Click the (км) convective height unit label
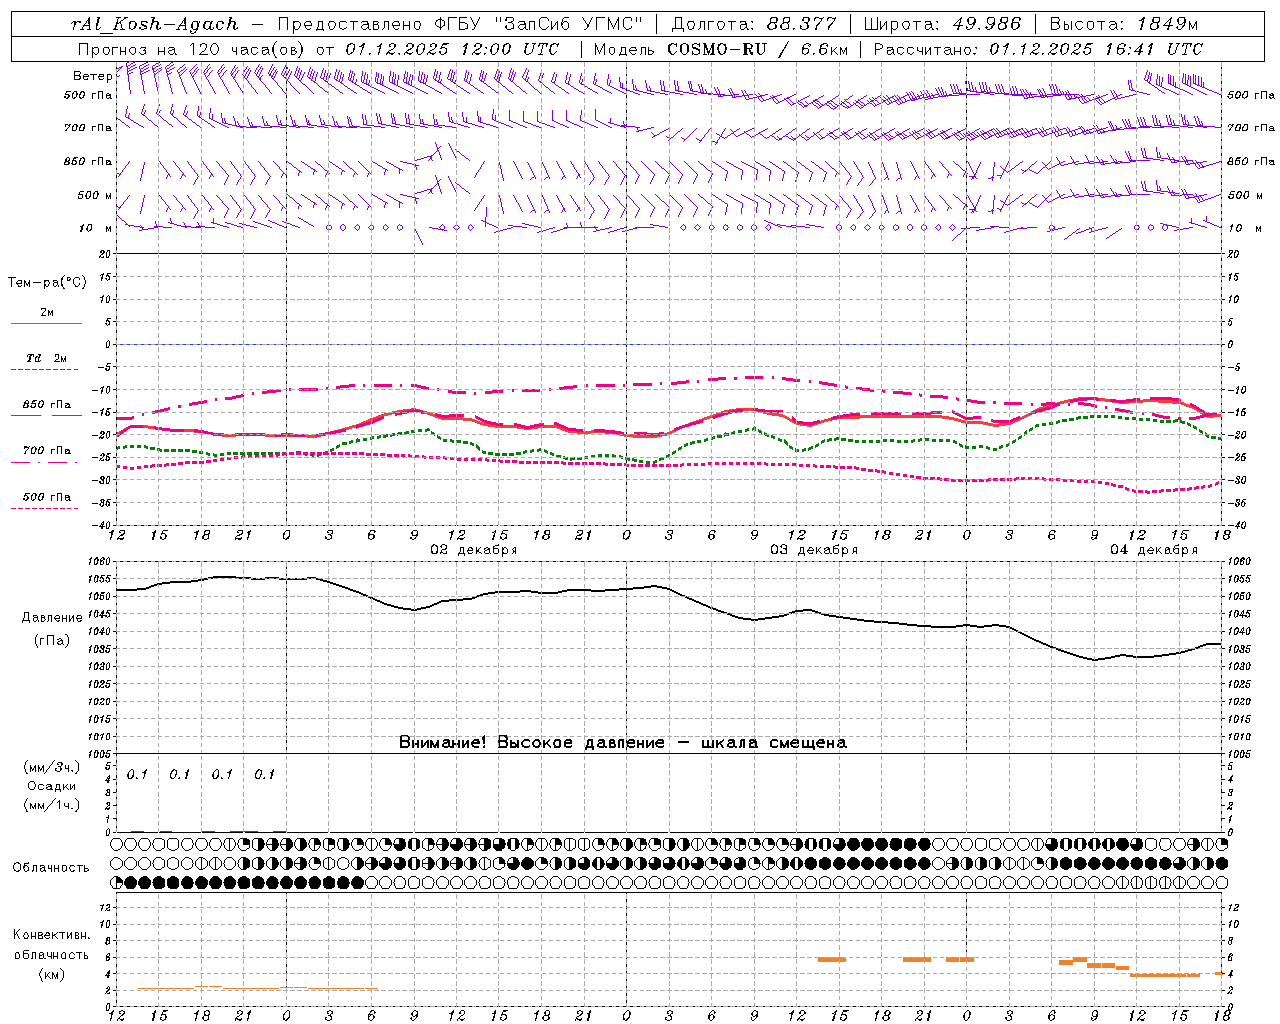The image size is (1280, 1024). pyautogui.click(x=52, y=974)
